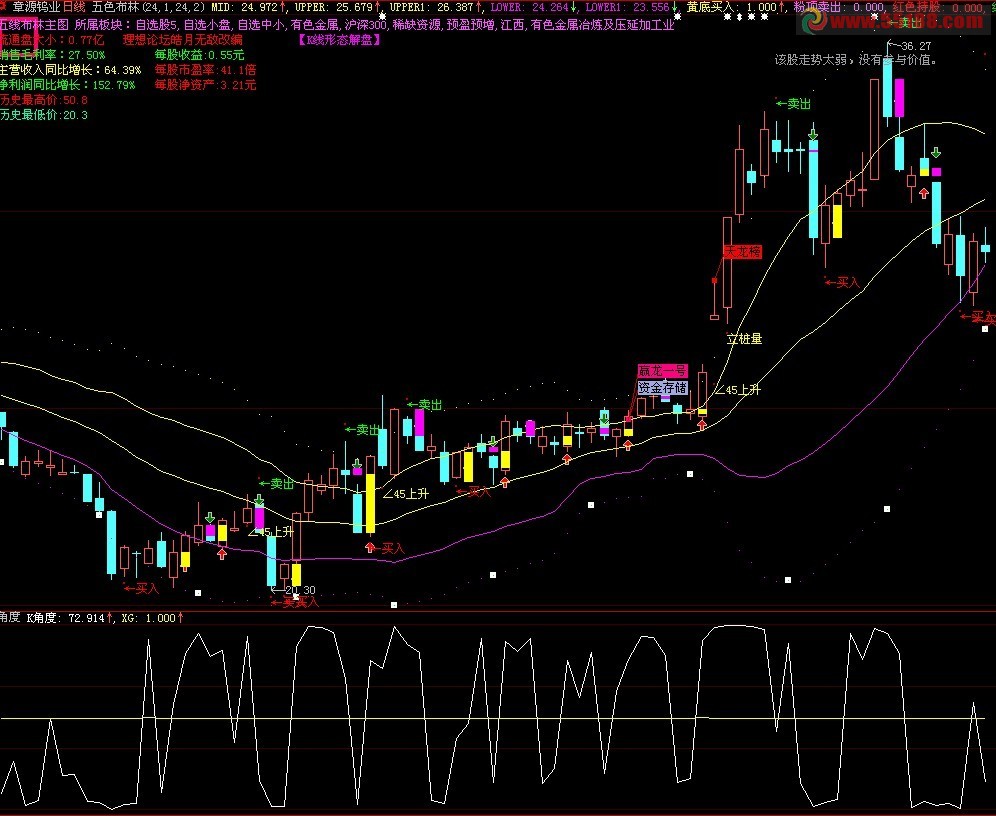Click the 36.27 high price marker
996x816 pixels.
point(915,46)
